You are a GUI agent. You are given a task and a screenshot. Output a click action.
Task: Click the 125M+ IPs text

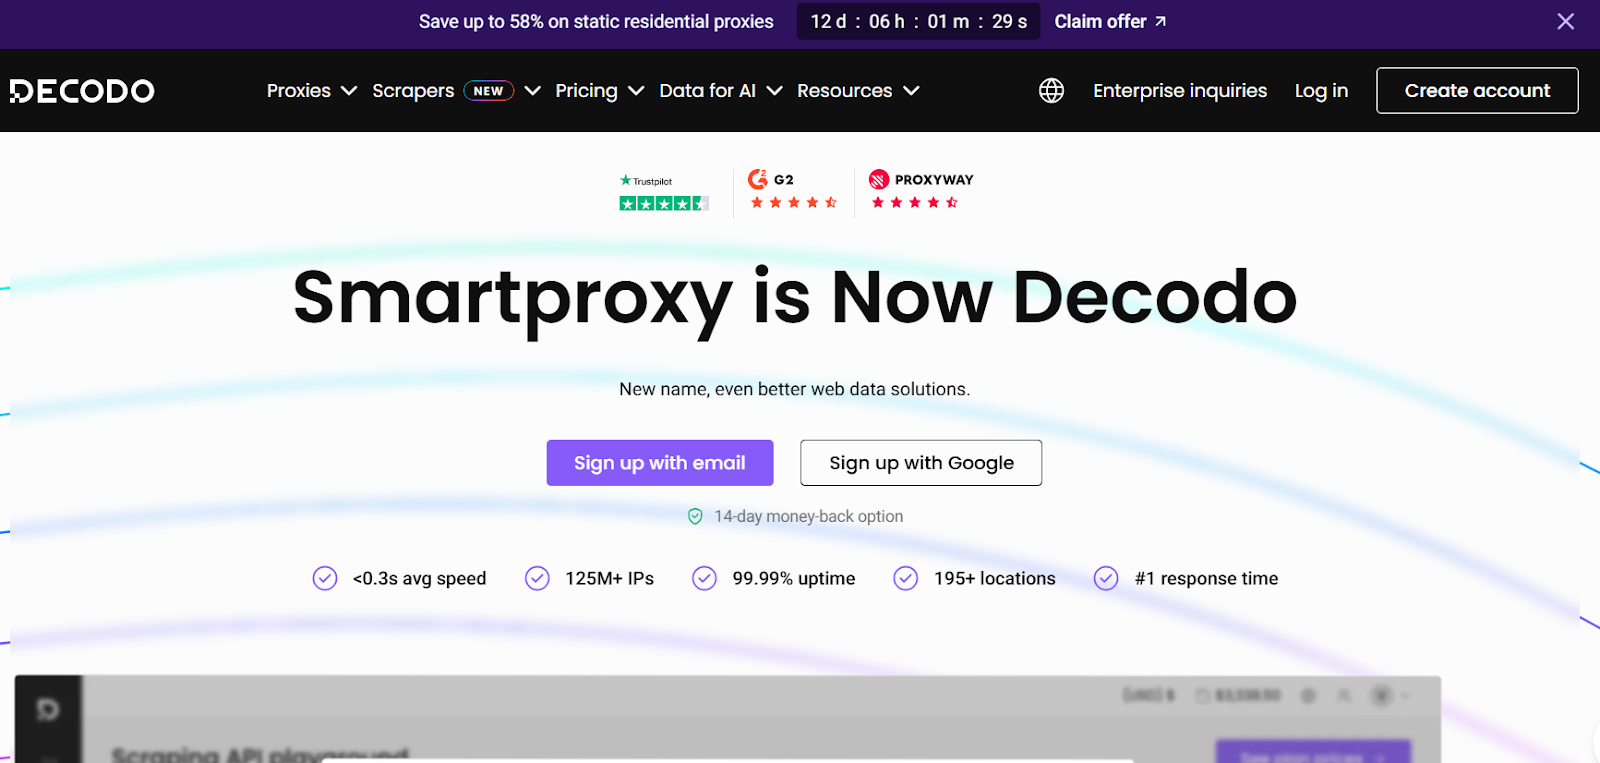coord(609,578)
